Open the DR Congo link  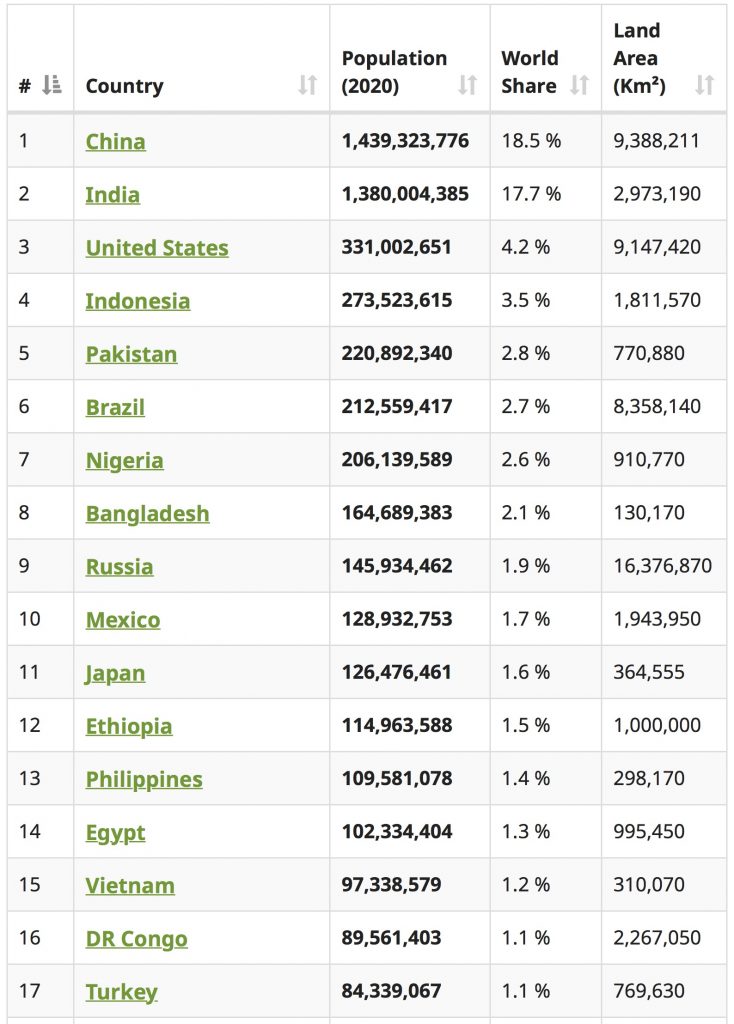pos(136,938)
